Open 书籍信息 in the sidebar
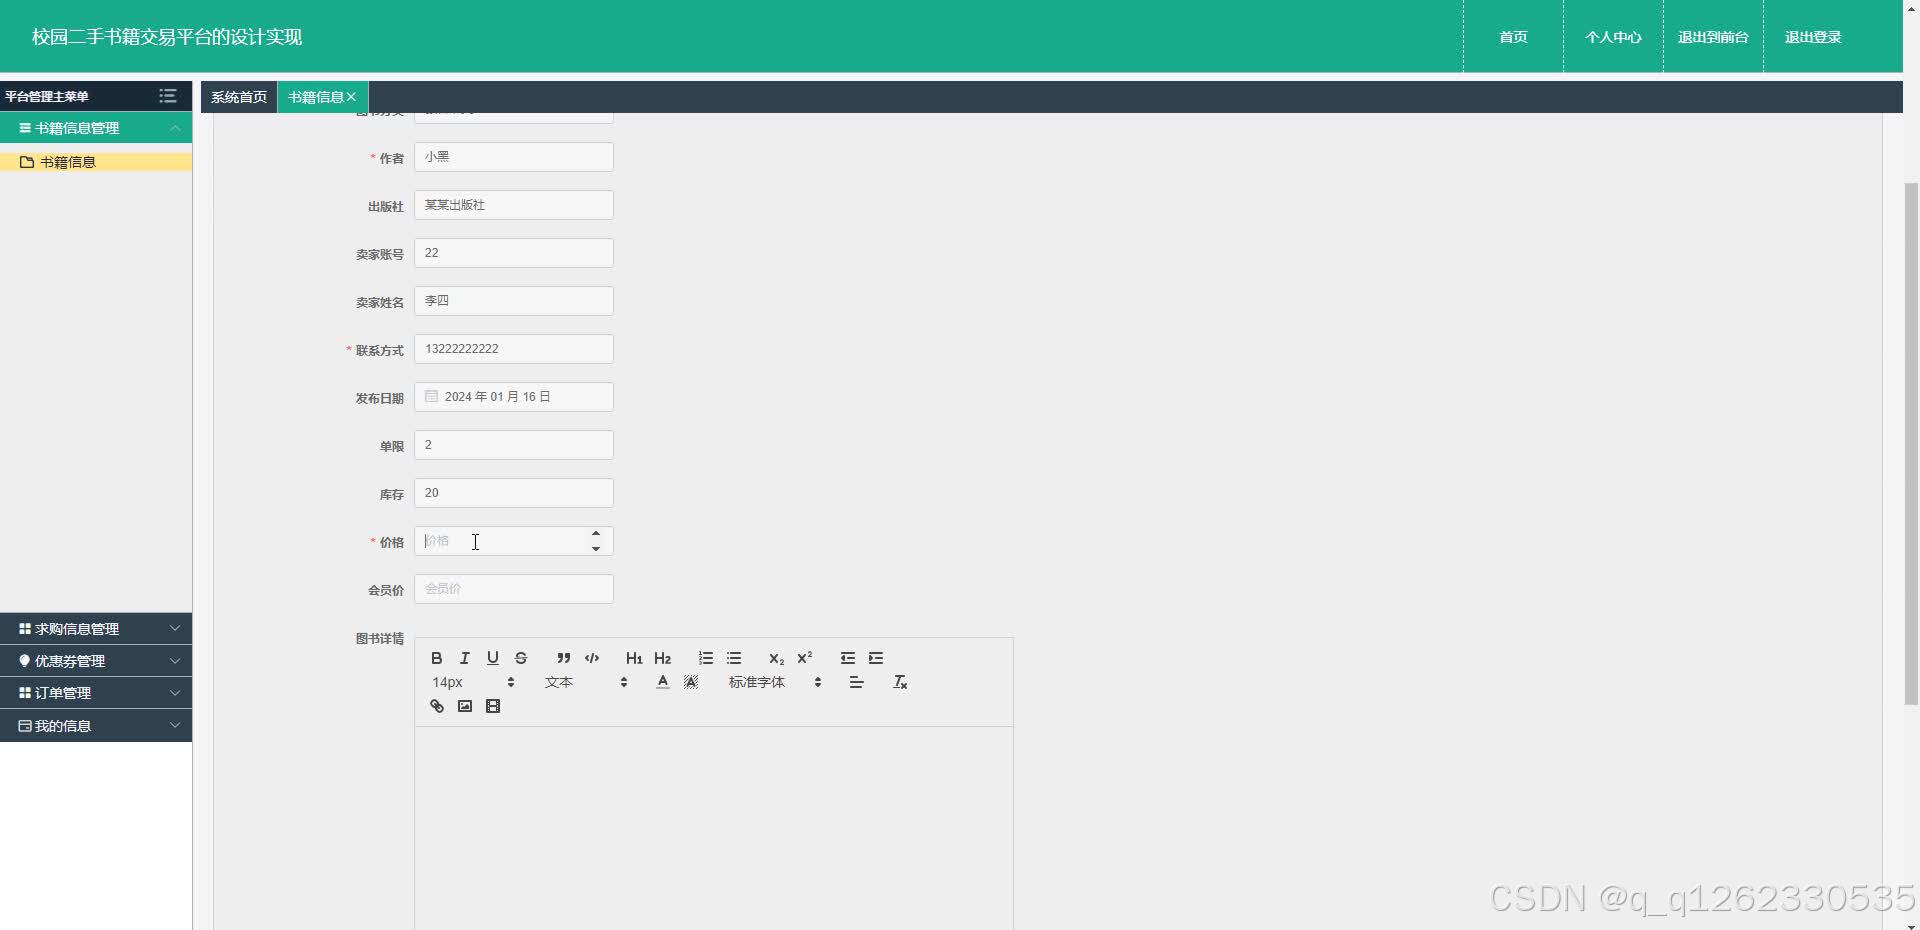 pos(96,162)
